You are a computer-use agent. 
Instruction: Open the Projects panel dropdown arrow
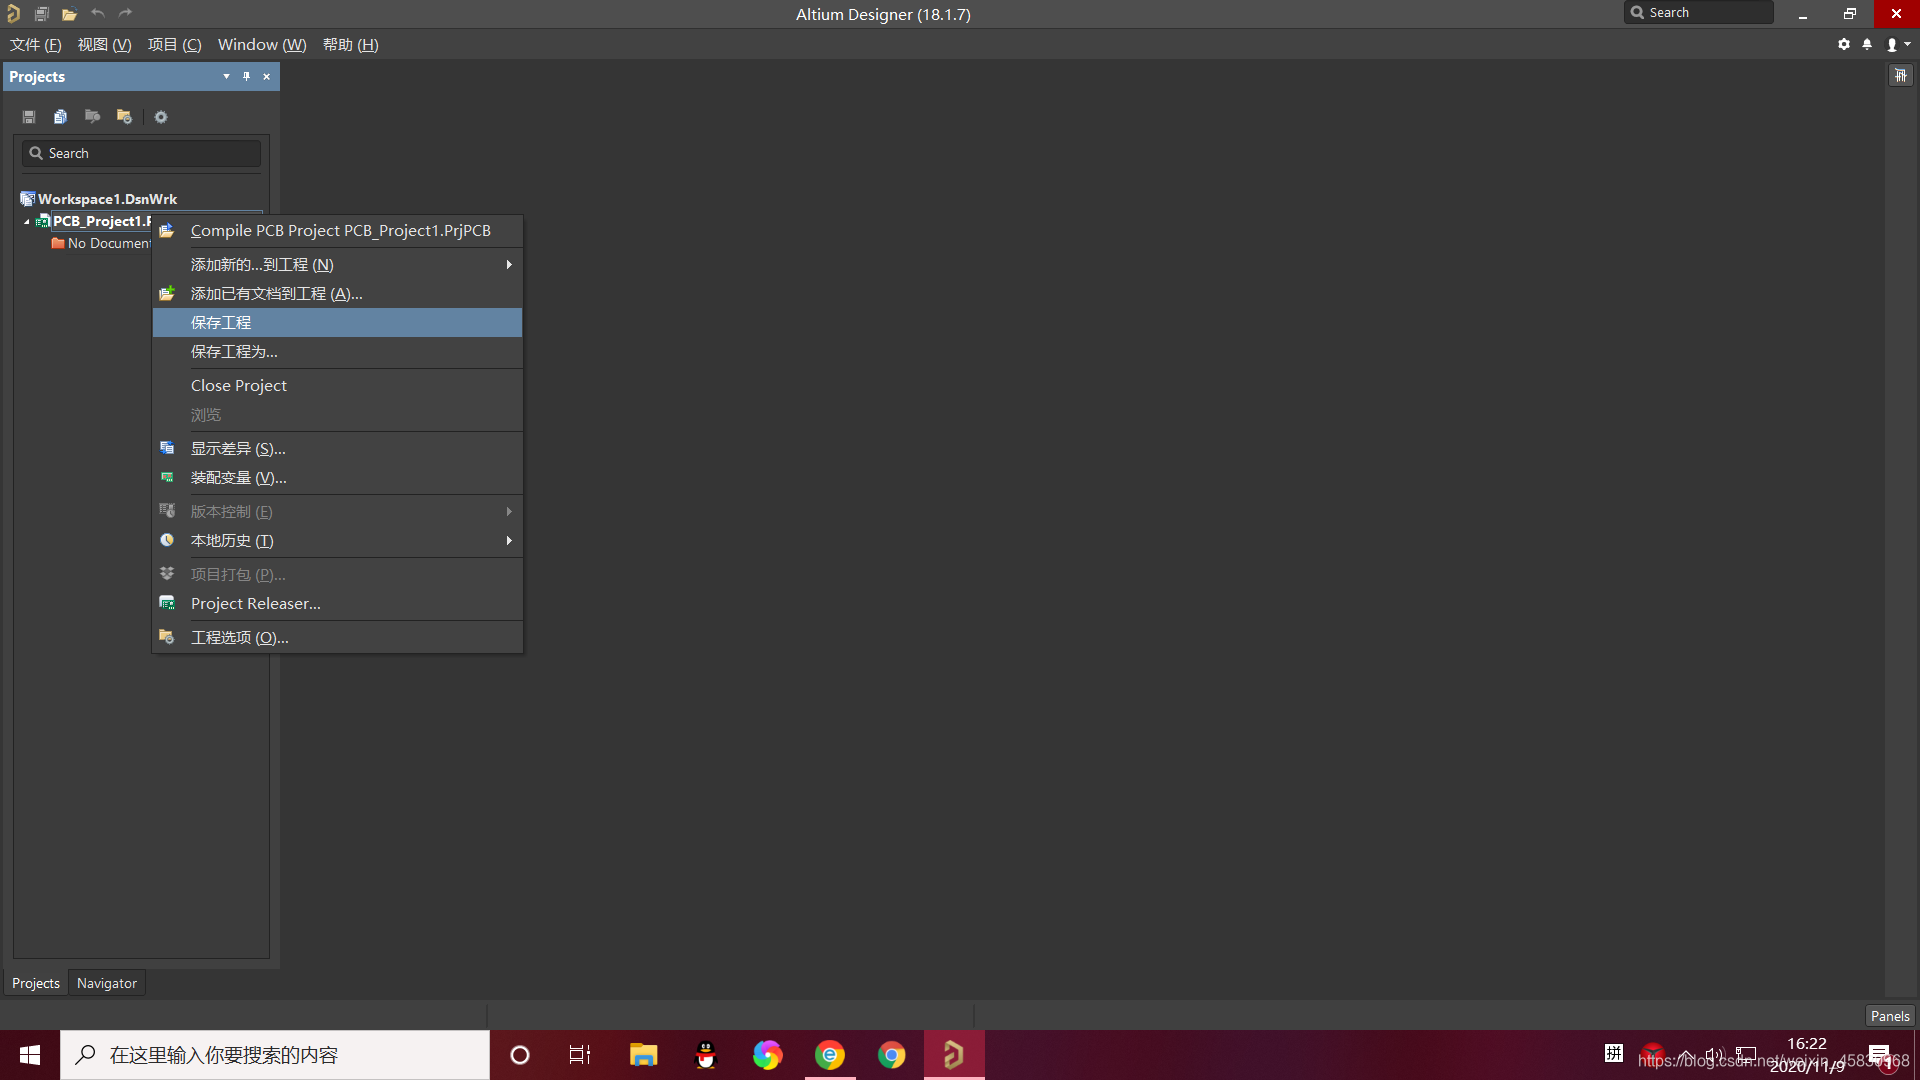tap(226, 76)
